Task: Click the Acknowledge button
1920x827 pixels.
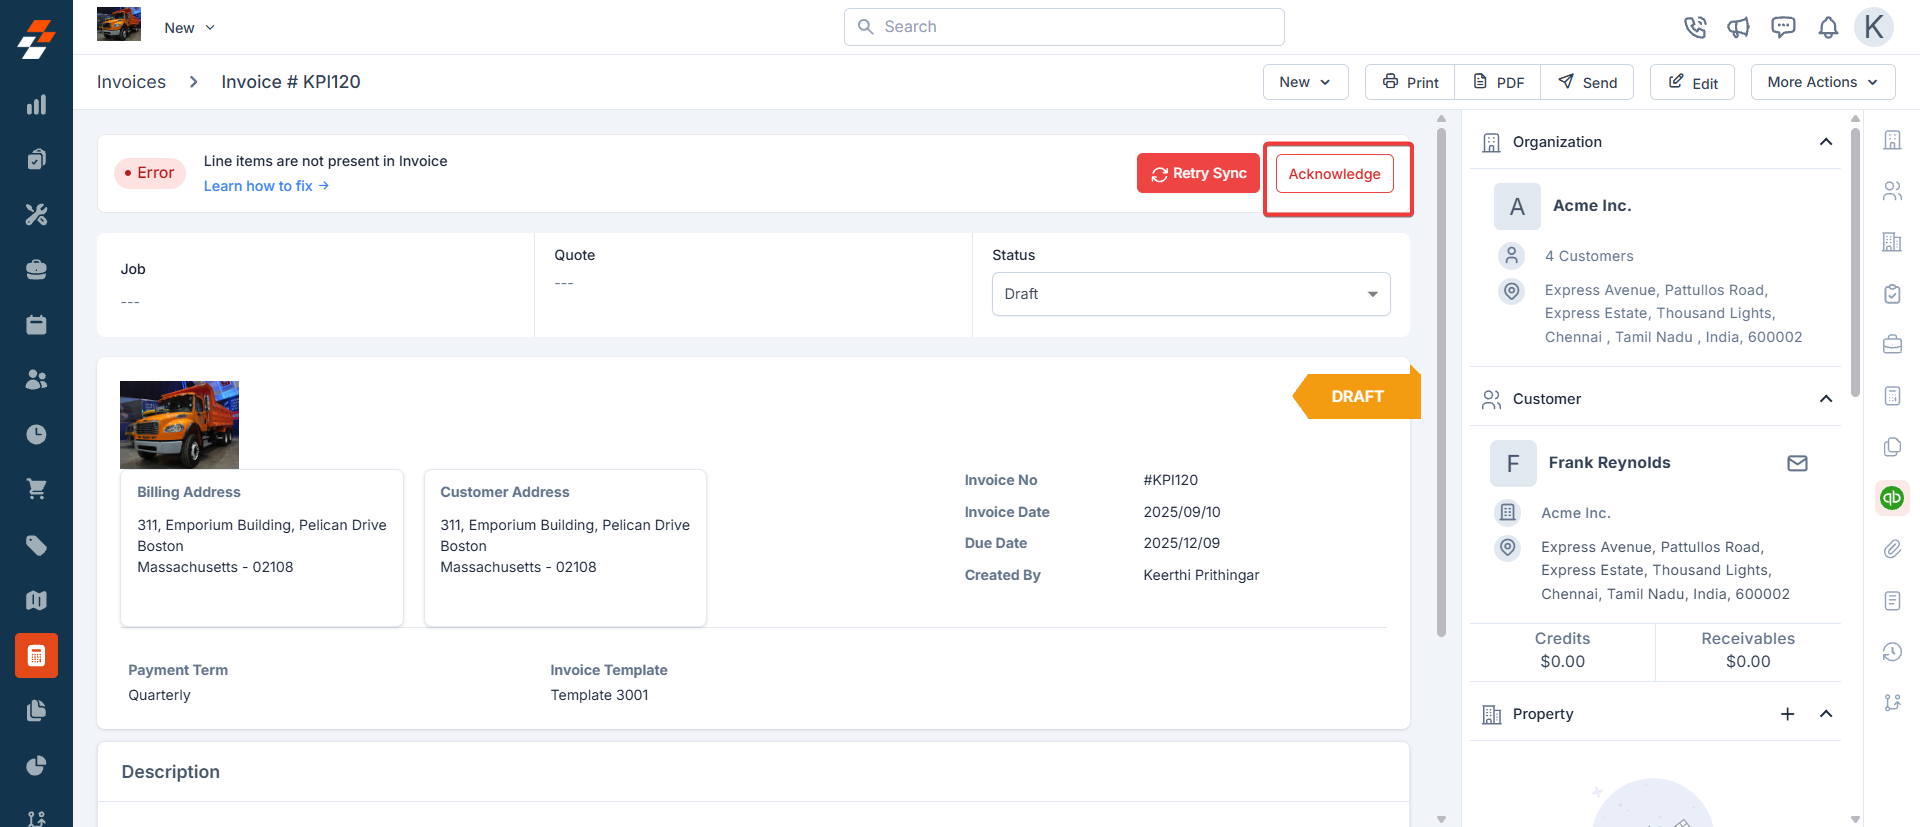Action: pyautogui.click(x=1334, y=174)
